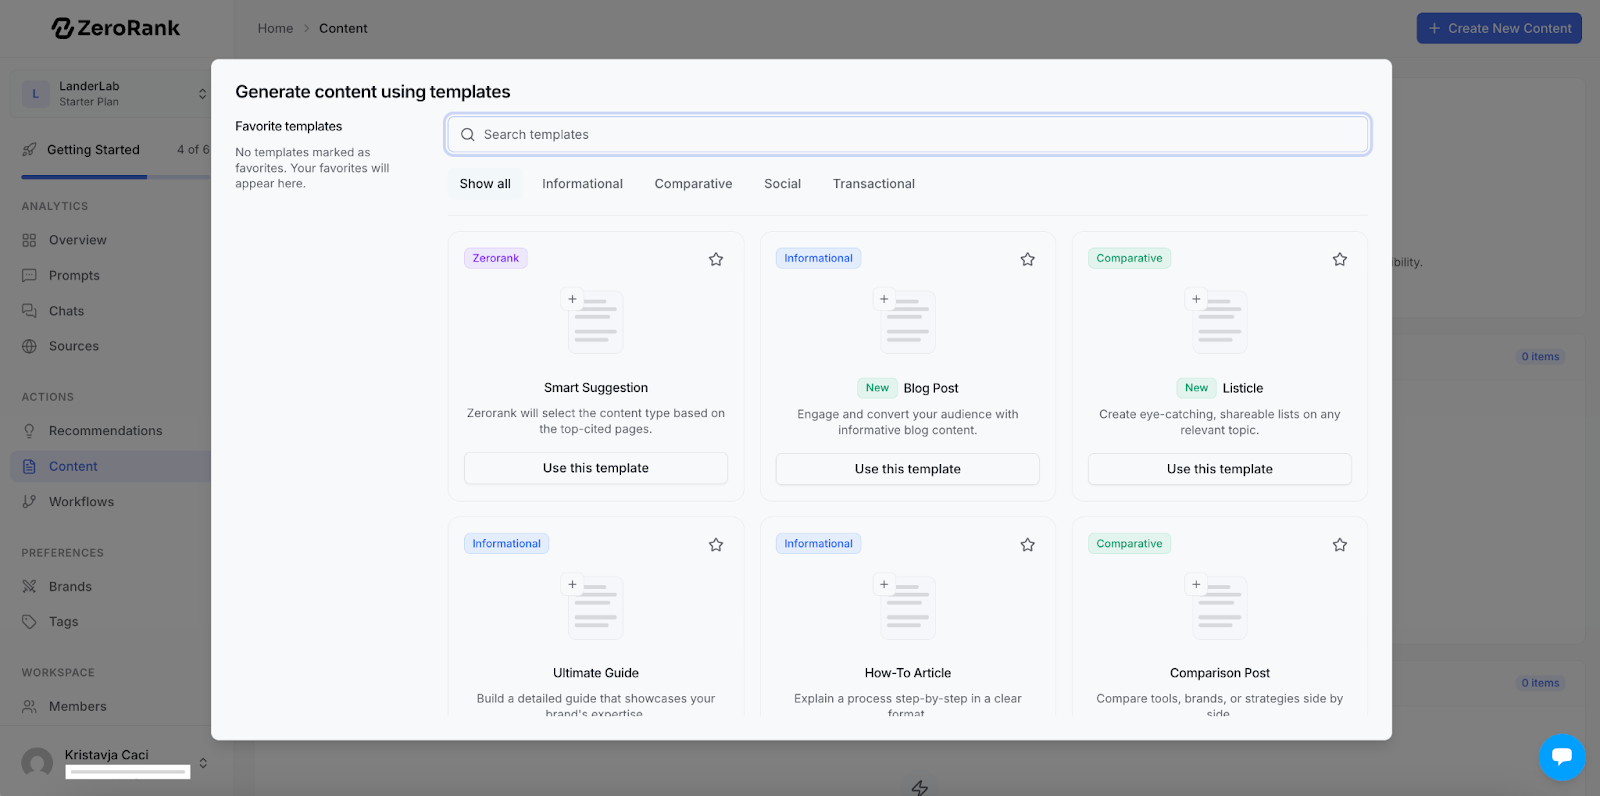
Task: Open Getting Started checklist
Action: 93,150
